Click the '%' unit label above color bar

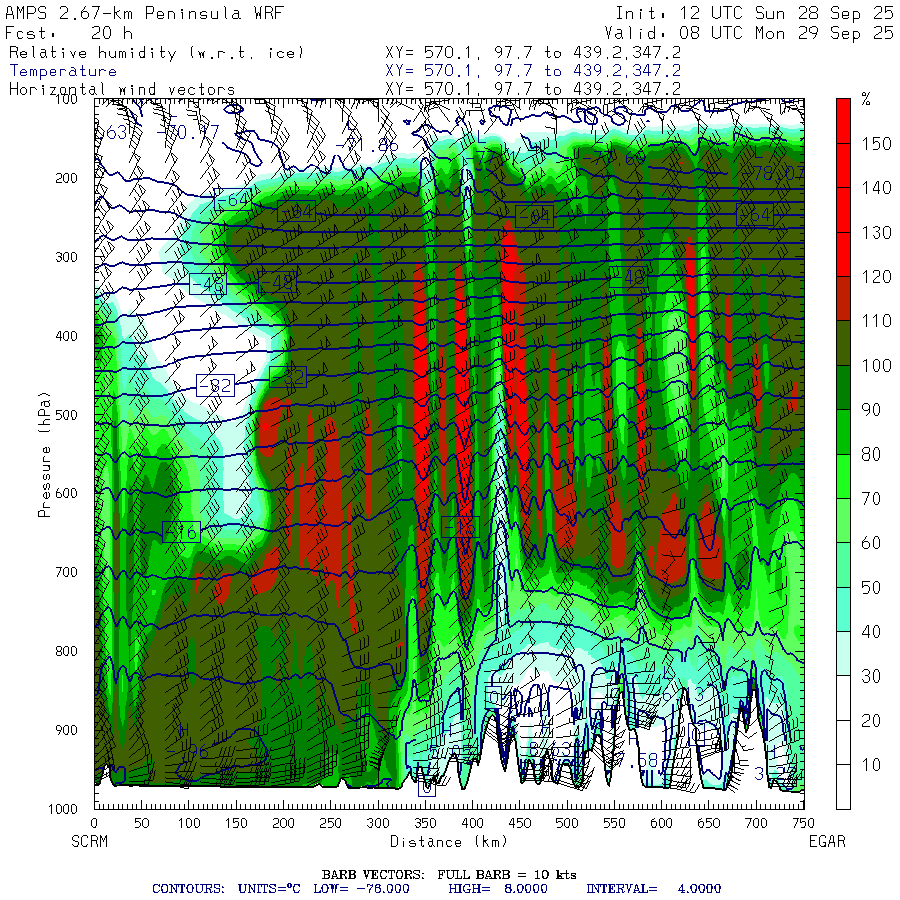click(866, 99)
